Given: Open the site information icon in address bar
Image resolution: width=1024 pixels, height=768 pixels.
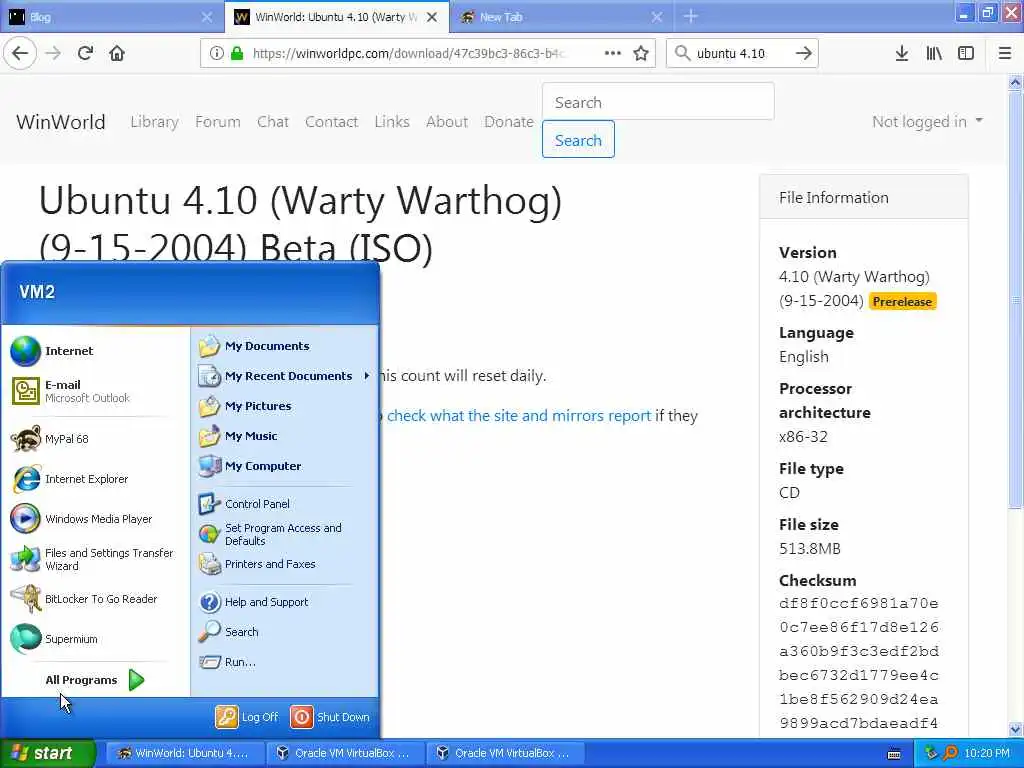Looking at the screenshot, I should click(x=216, y=53).
